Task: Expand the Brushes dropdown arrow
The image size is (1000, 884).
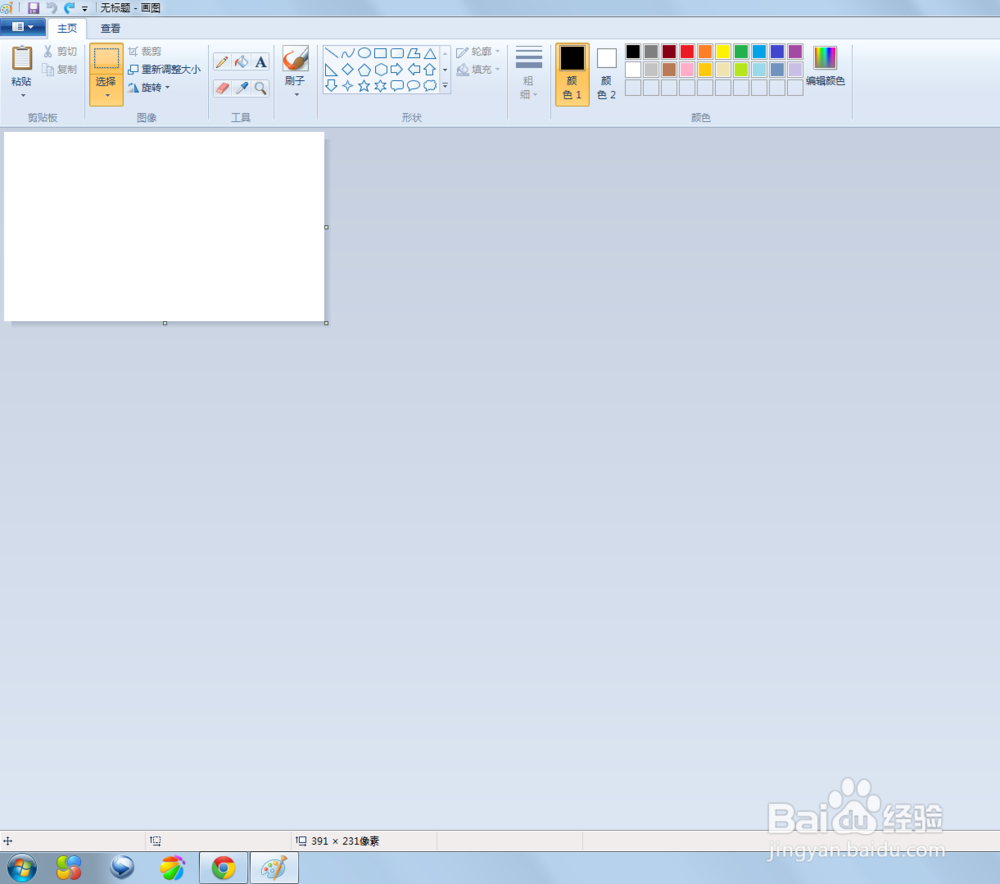Action: [297, 95]
